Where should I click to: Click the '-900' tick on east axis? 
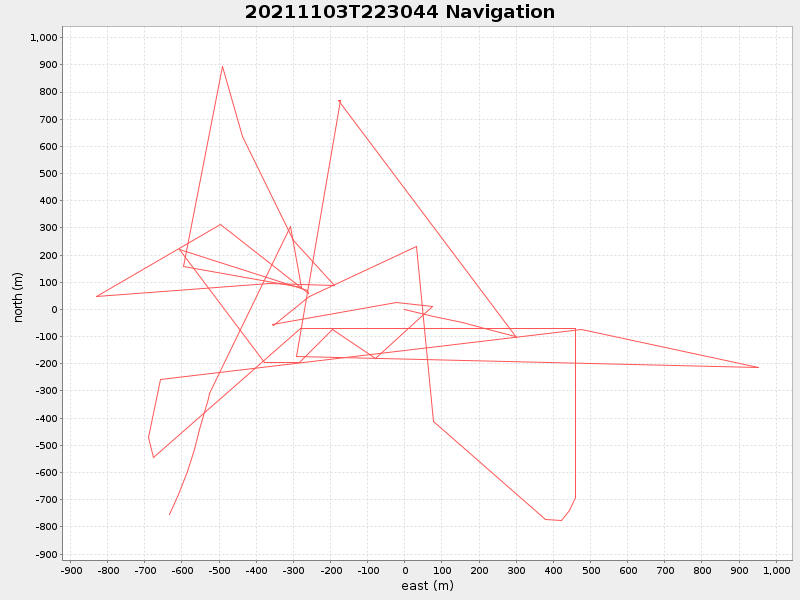pos(71,570)
